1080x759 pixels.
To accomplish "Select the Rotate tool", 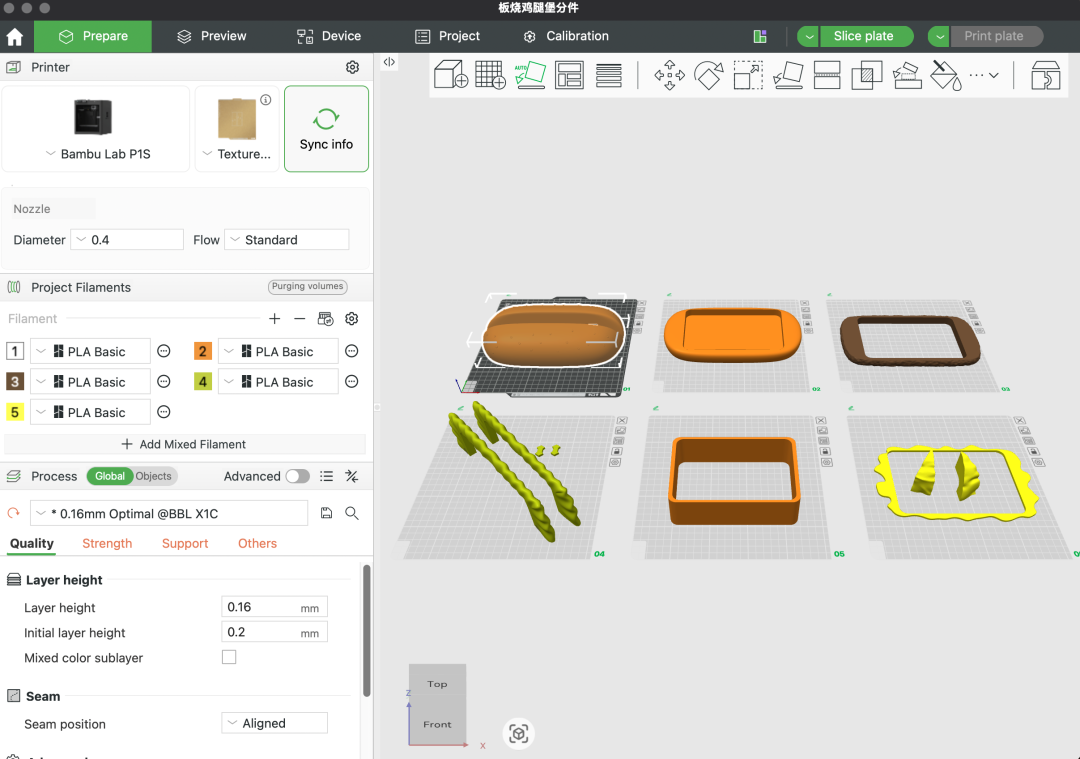I will tap(709, 75).
